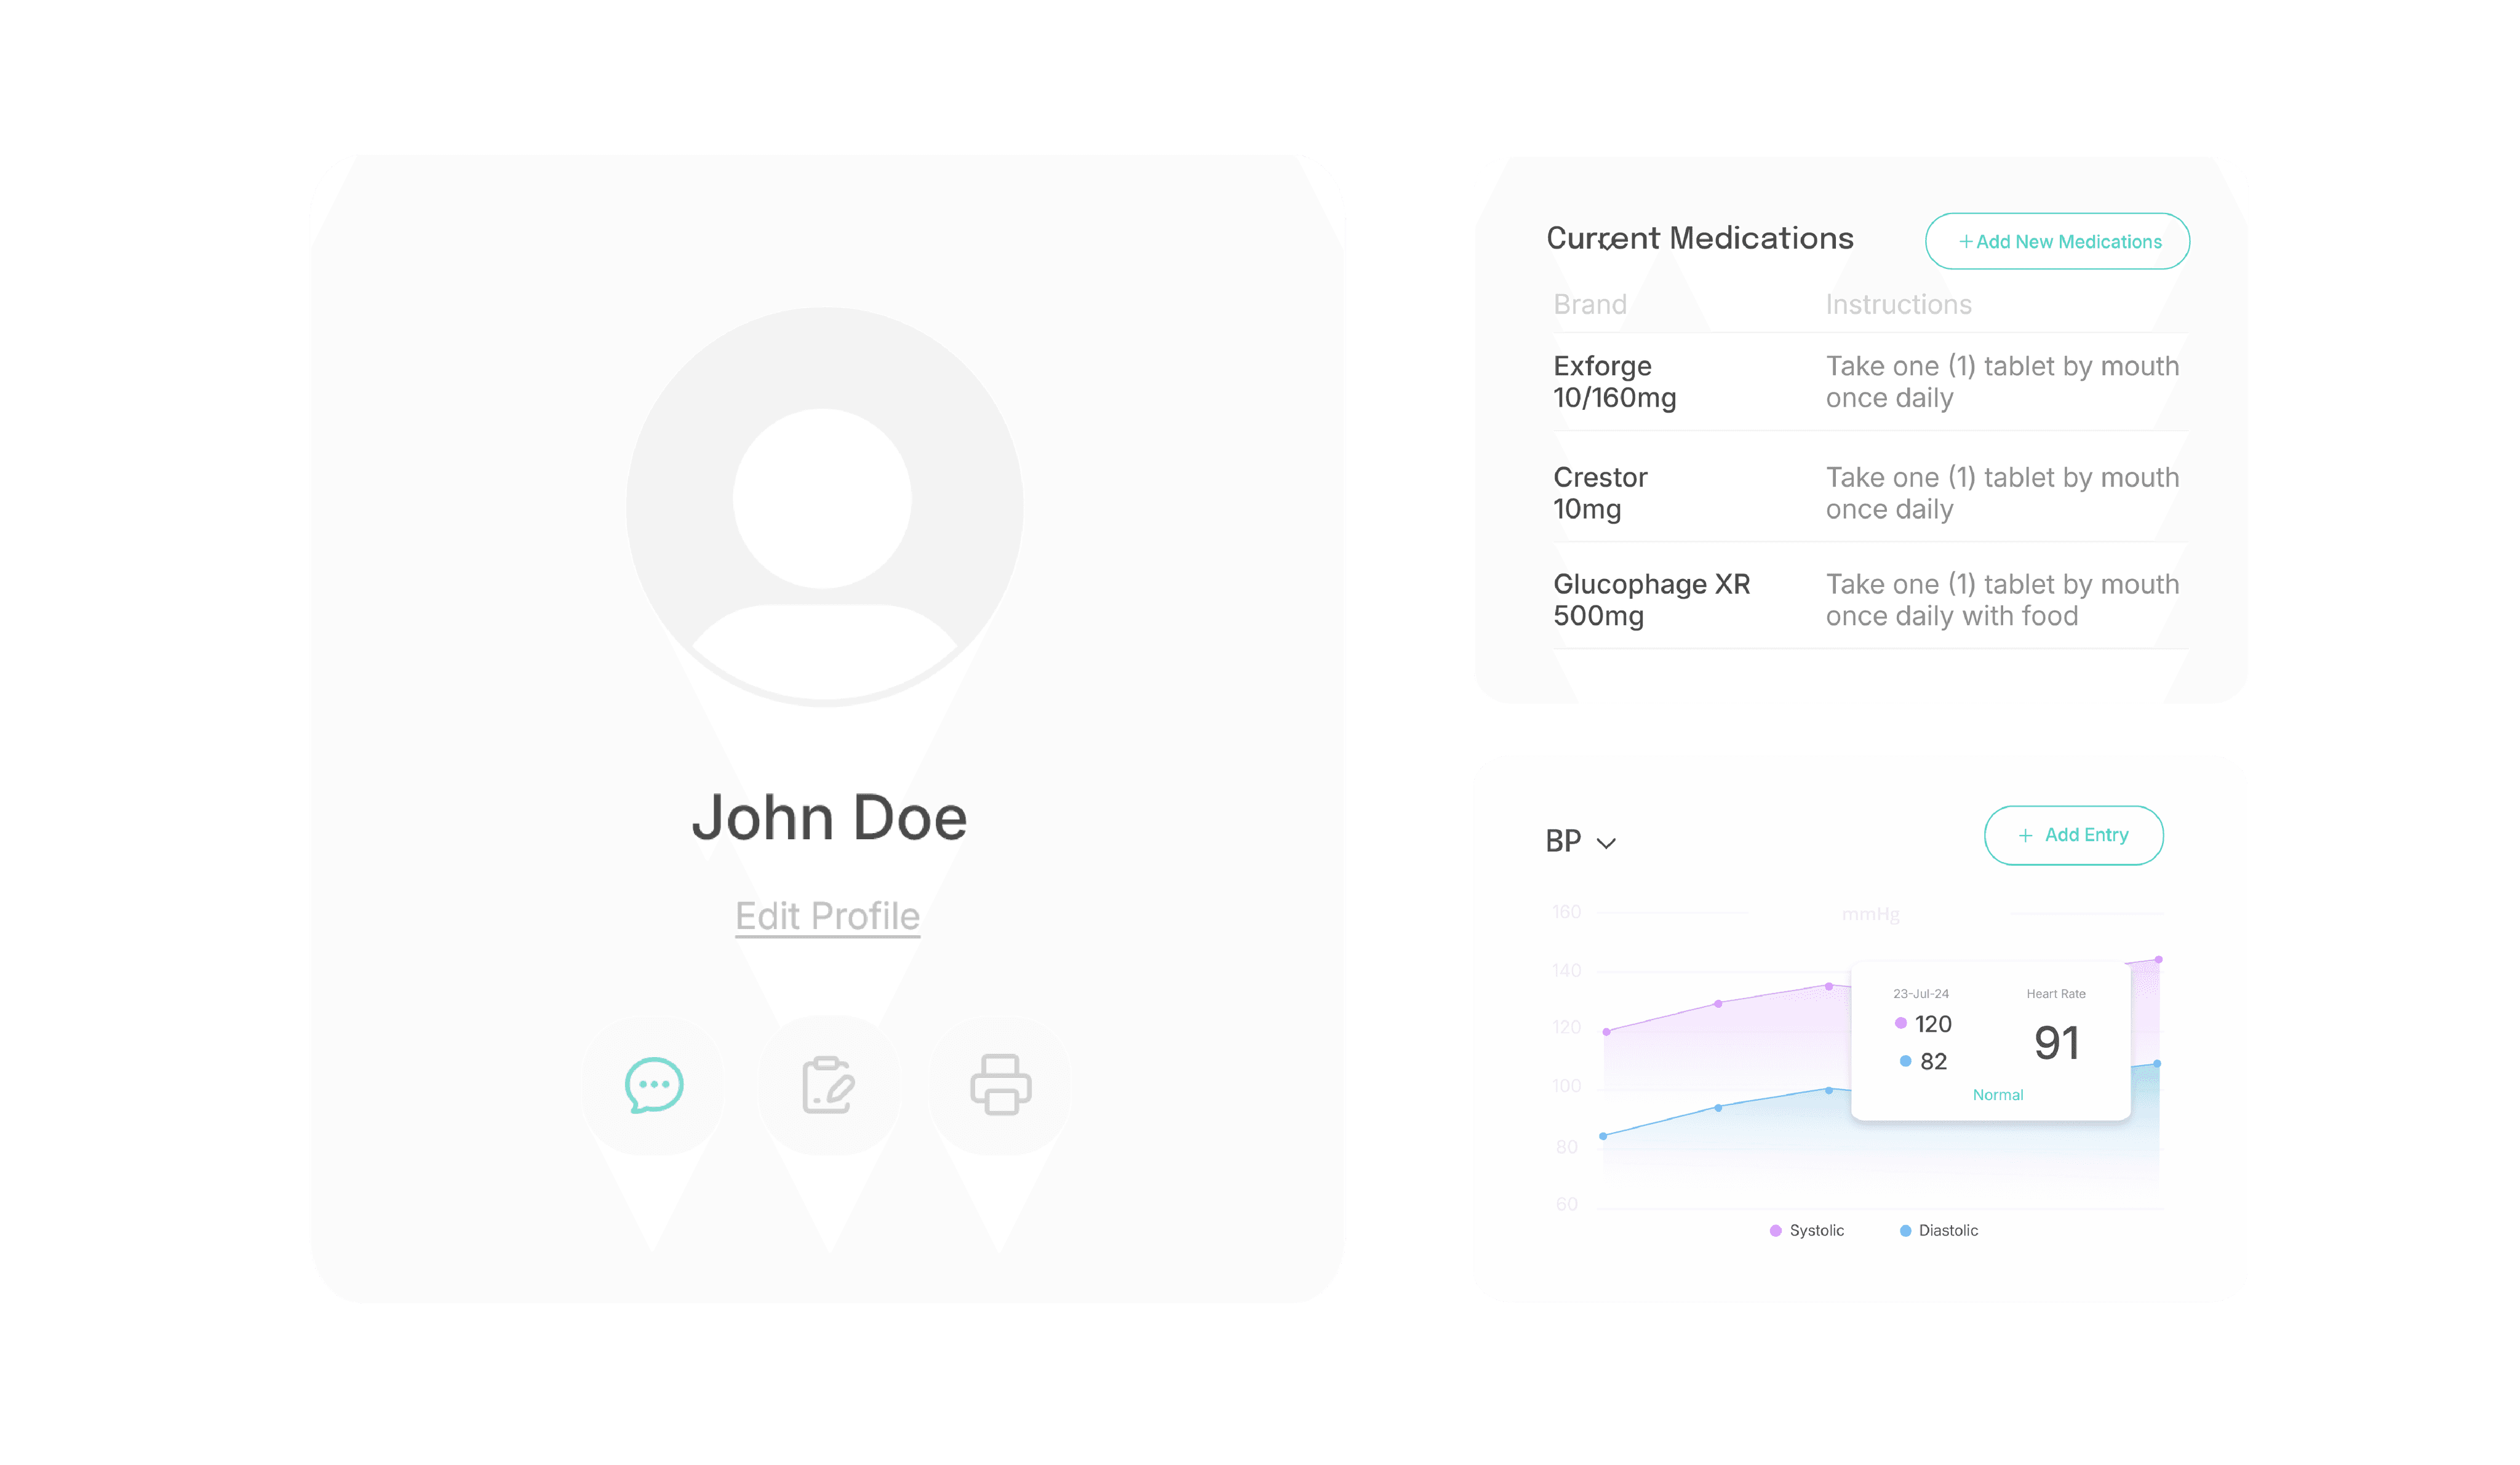Click Add New Medications button
The image size is (2520, 1465).
coord(2056,241)
